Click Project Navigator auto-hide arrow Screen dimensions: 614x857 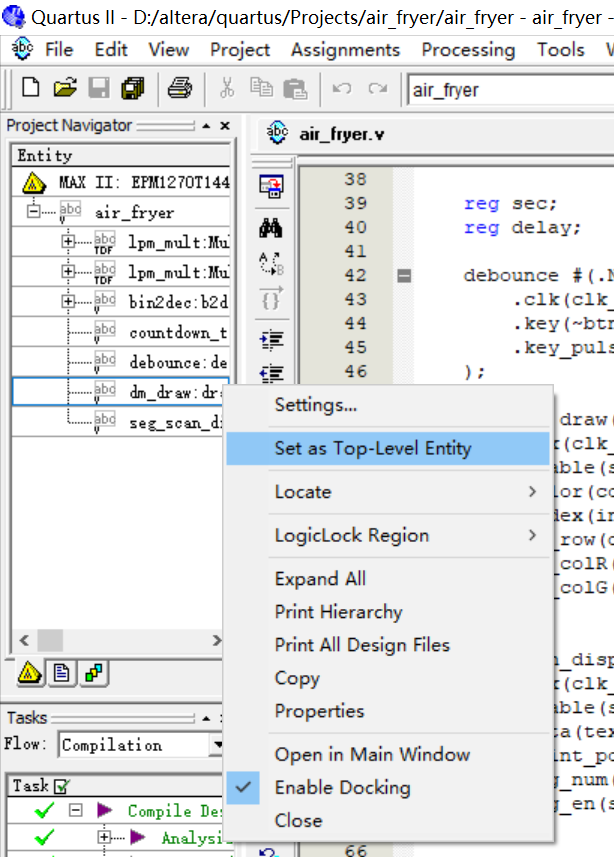pyautogui.click(x=206, y=126)
